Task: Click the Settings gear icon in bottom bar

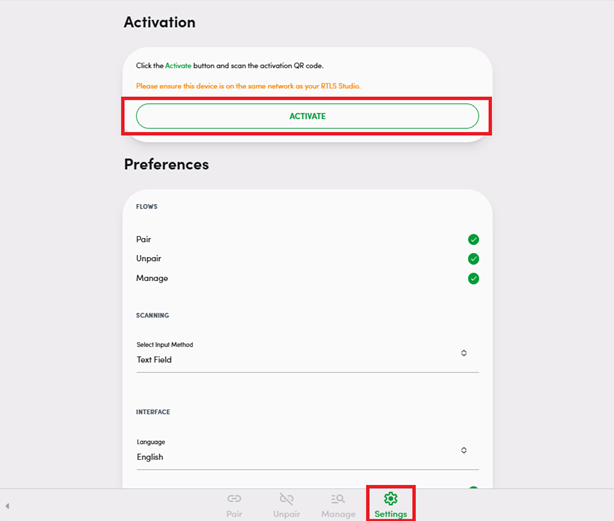Action: 391,498
